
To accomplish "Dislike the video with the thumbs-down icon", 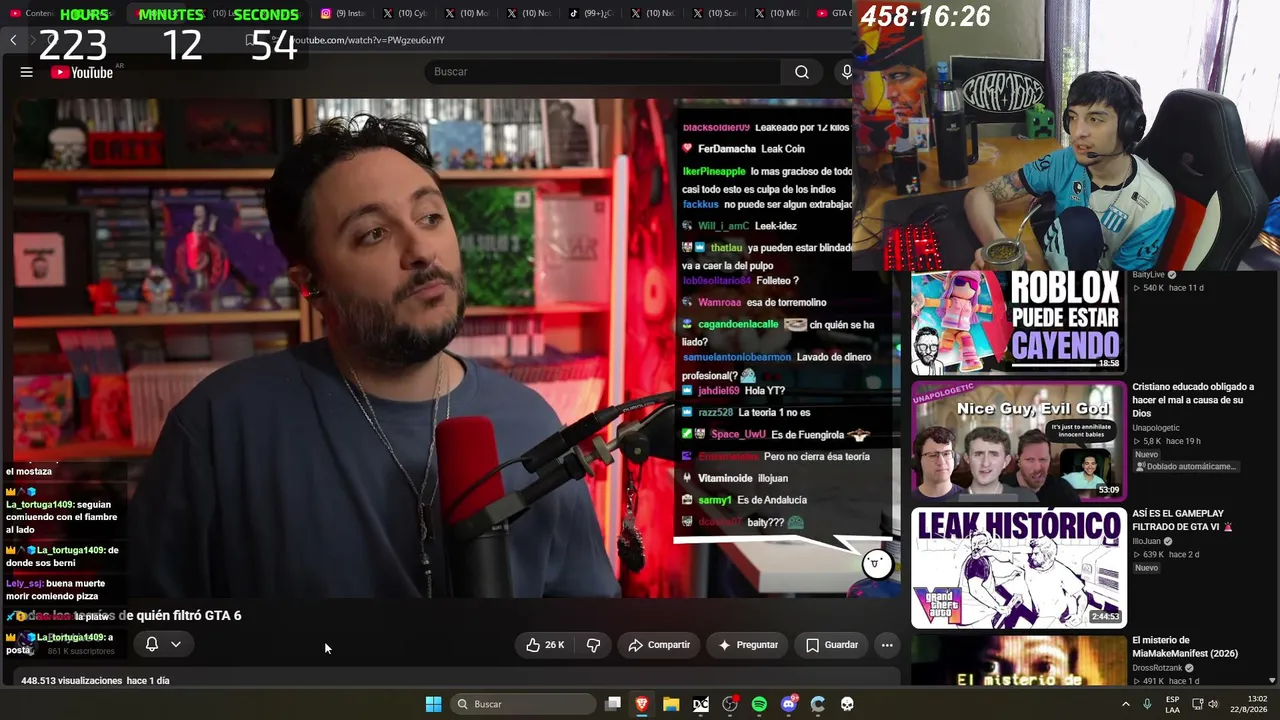I will 593,645.
